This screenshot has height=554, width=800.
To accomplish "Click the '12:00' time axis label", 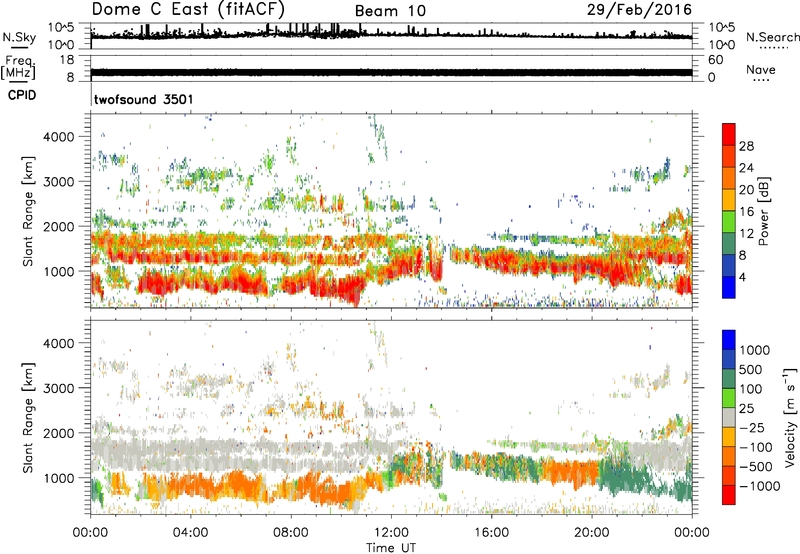I will (391, 533).
